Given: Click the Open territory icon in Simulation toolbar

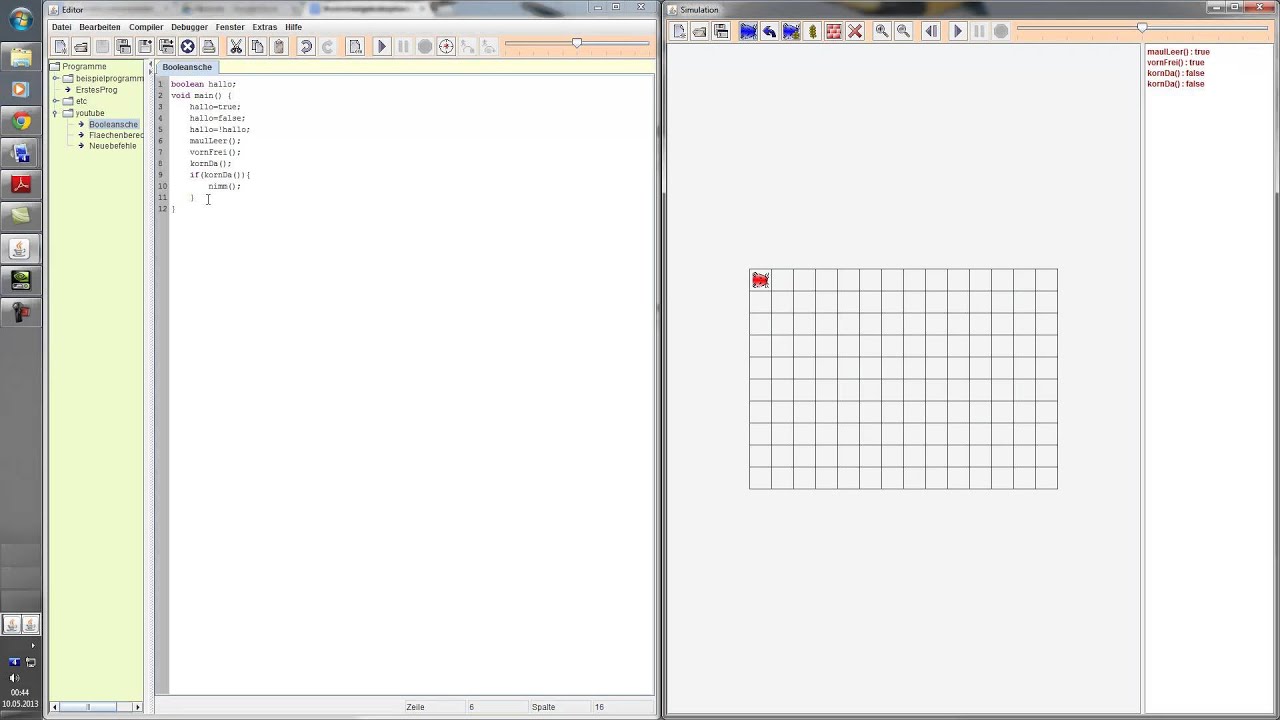Looking at the screenshot, I should [700, 31].
